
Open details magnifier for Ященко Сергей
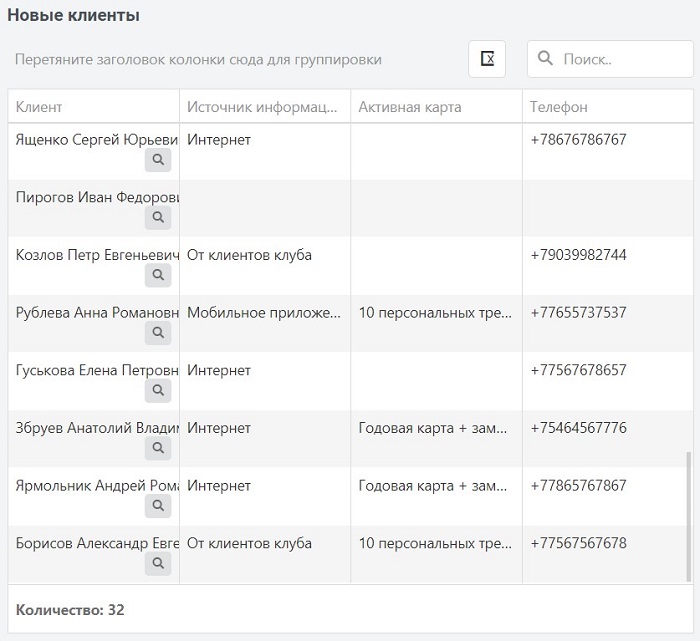[158, 160]
